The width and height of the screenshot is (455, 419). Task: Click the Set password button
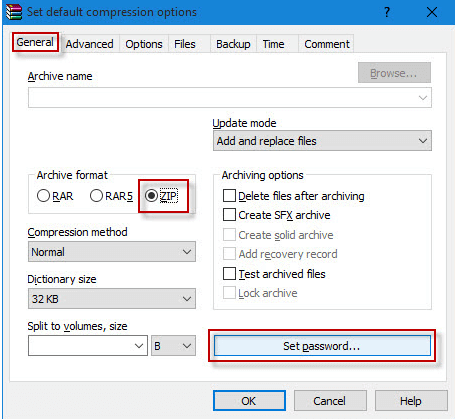[x=322, y=346]
